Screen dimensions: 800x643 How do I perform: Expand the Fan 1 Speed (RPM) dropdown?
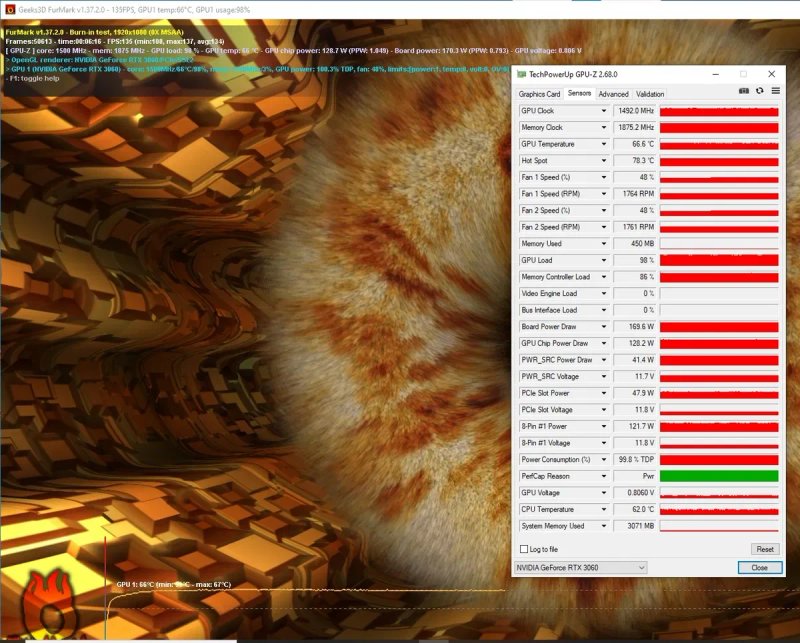pyautogui.click(x=604, y=194)
